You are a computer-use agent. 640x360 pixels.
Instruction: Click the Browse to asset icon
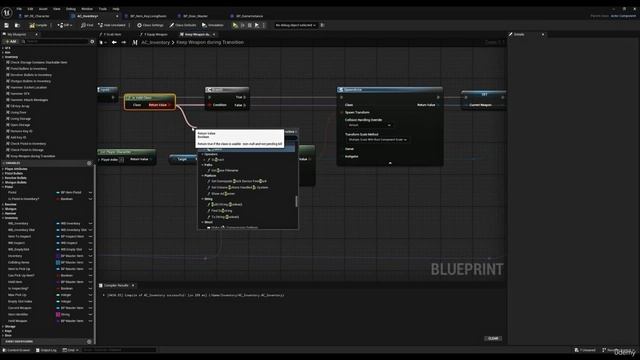(17, 25)
